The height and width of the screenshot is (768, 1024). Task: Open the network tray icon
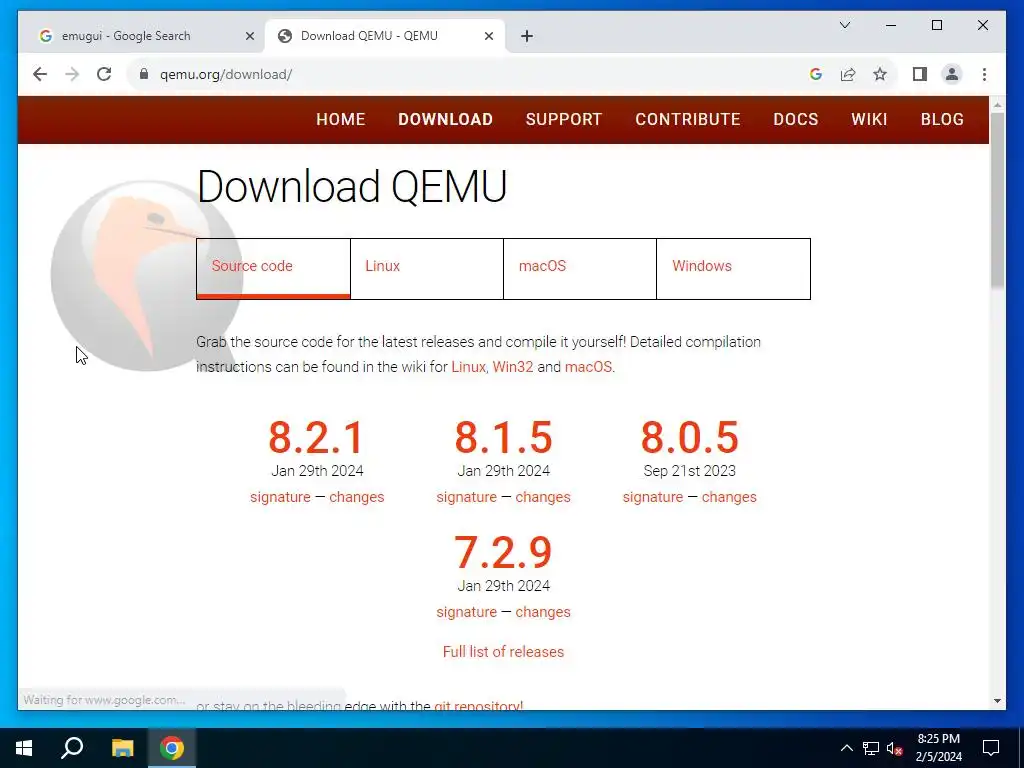click(x=871, y=748)
